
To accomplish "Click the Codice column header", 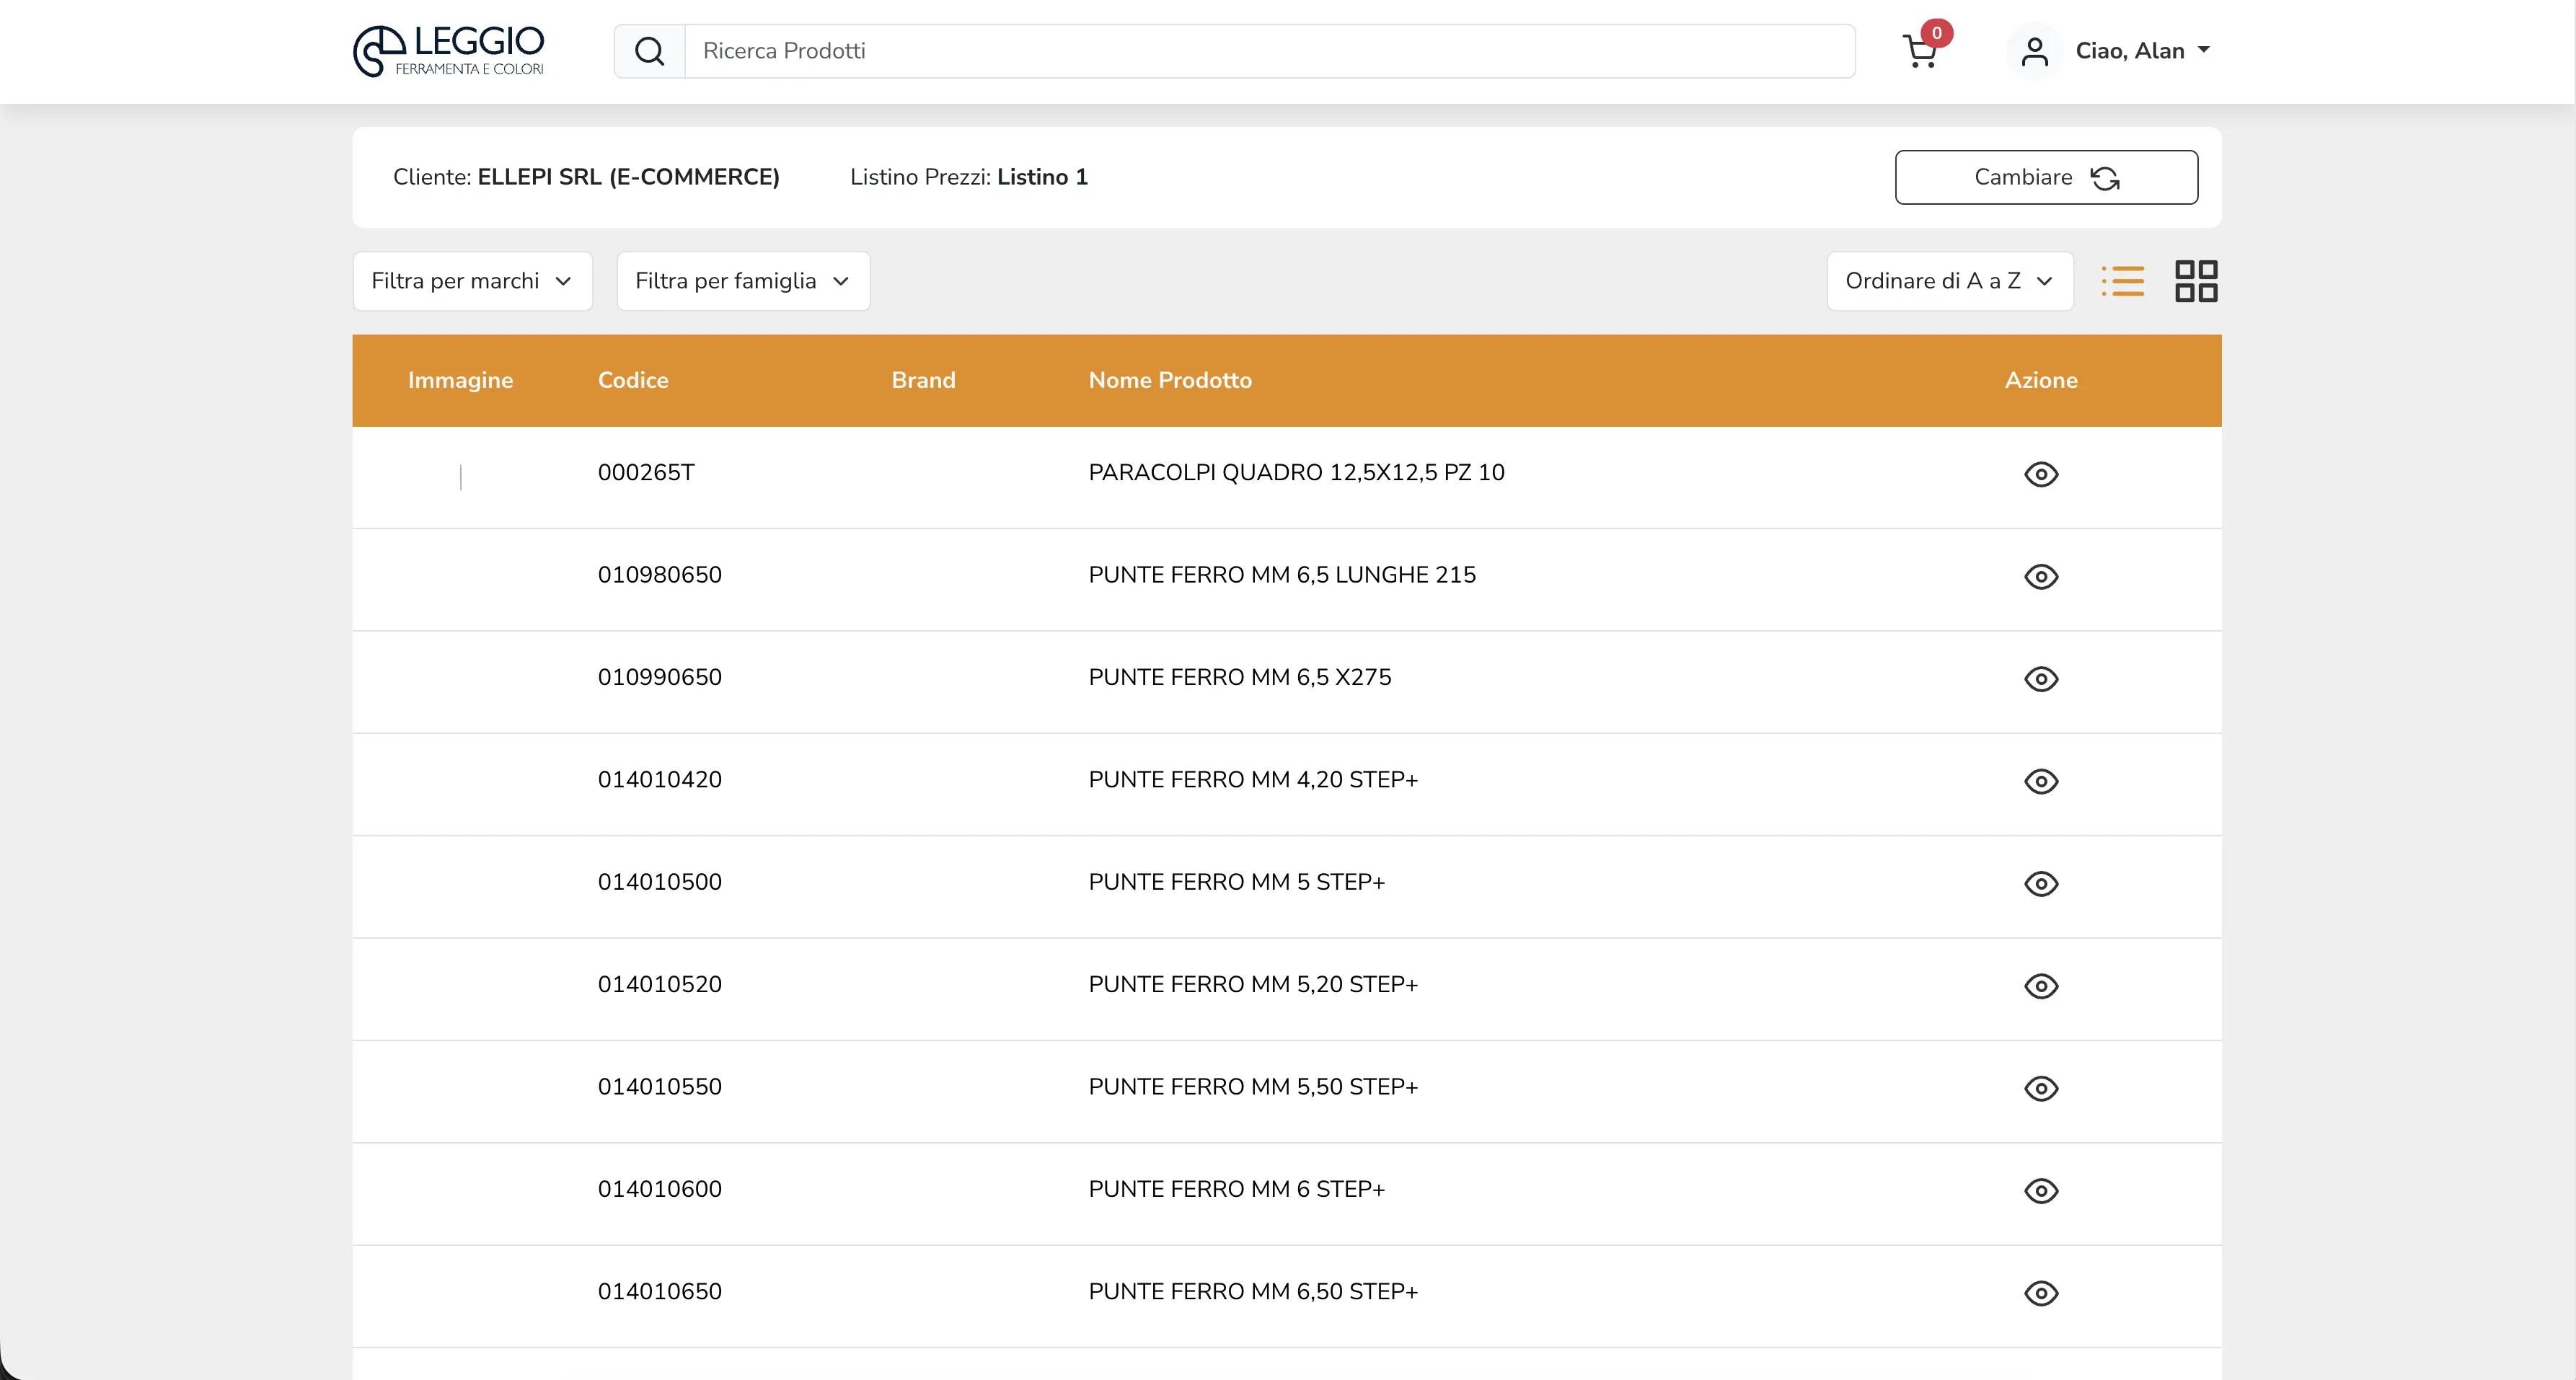I will 633,380.
